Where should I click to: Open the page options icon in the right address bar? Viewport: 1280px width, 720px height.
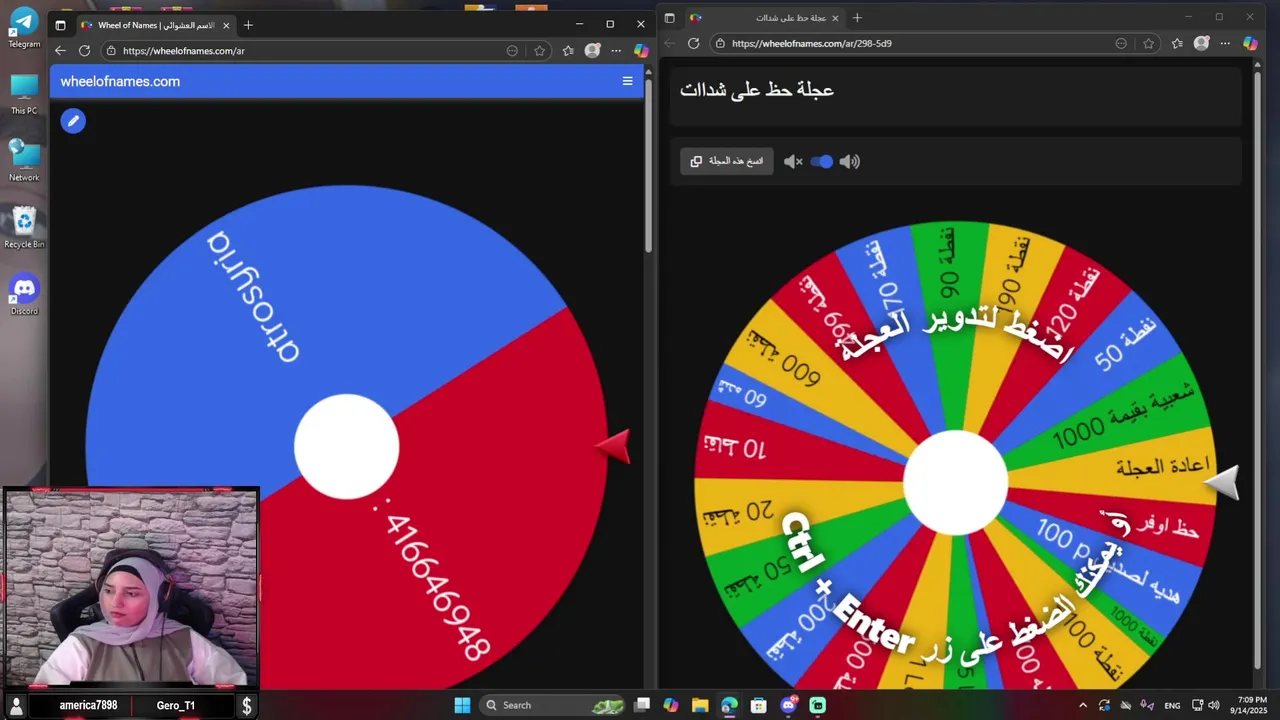point(1121,44)
